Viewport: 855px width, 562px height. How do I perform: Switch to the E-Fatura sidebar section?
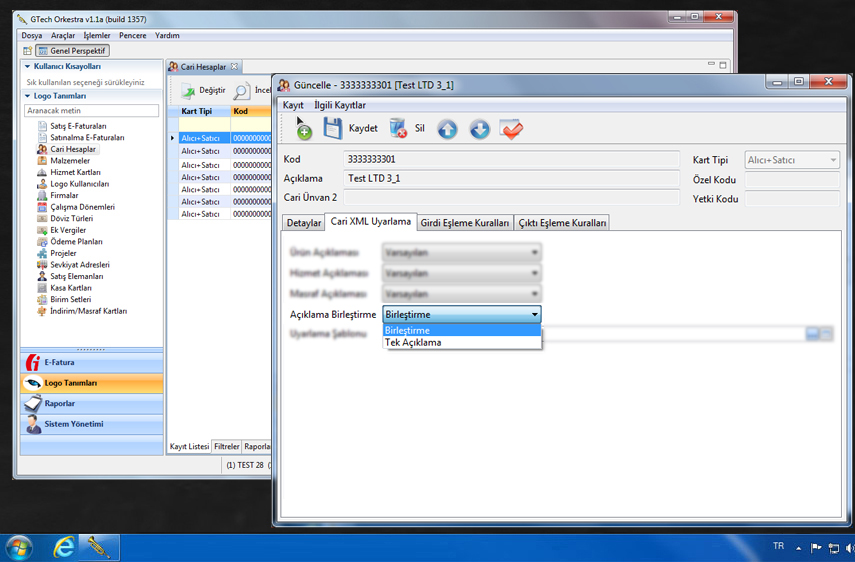point(92,362)
